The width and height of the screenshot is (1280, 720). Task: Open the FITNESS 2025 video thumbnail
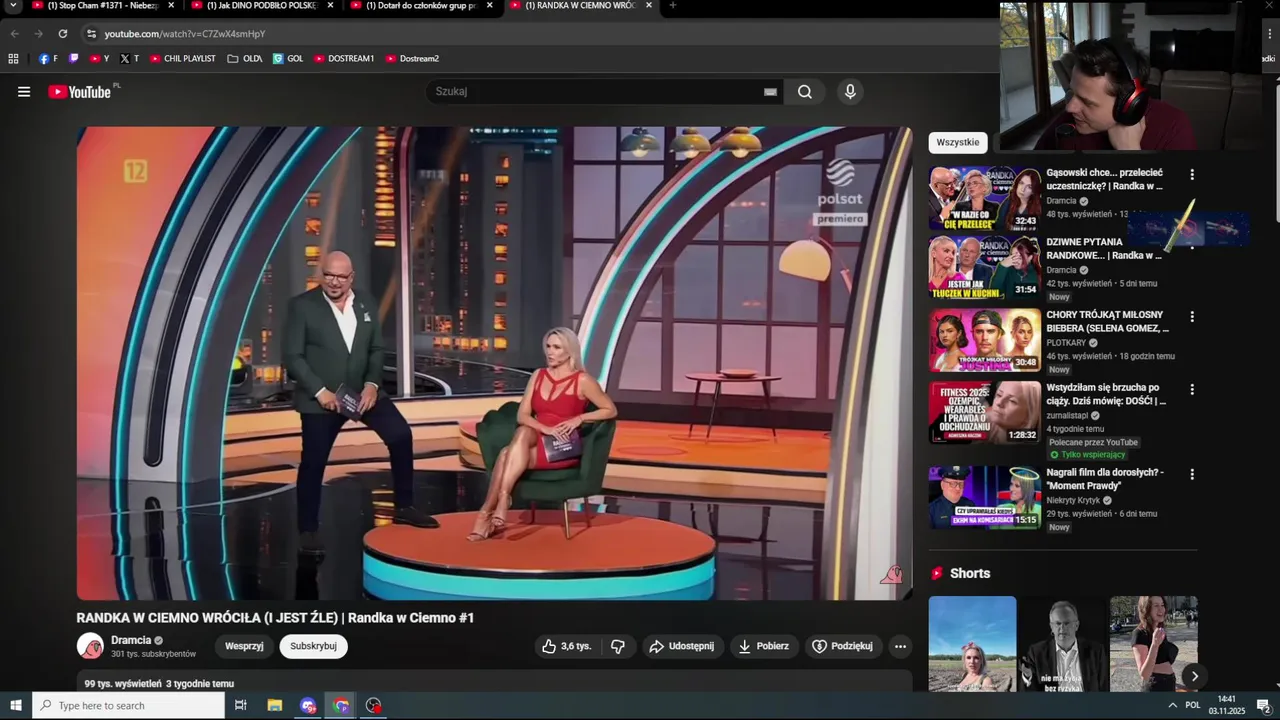[985, 412]
